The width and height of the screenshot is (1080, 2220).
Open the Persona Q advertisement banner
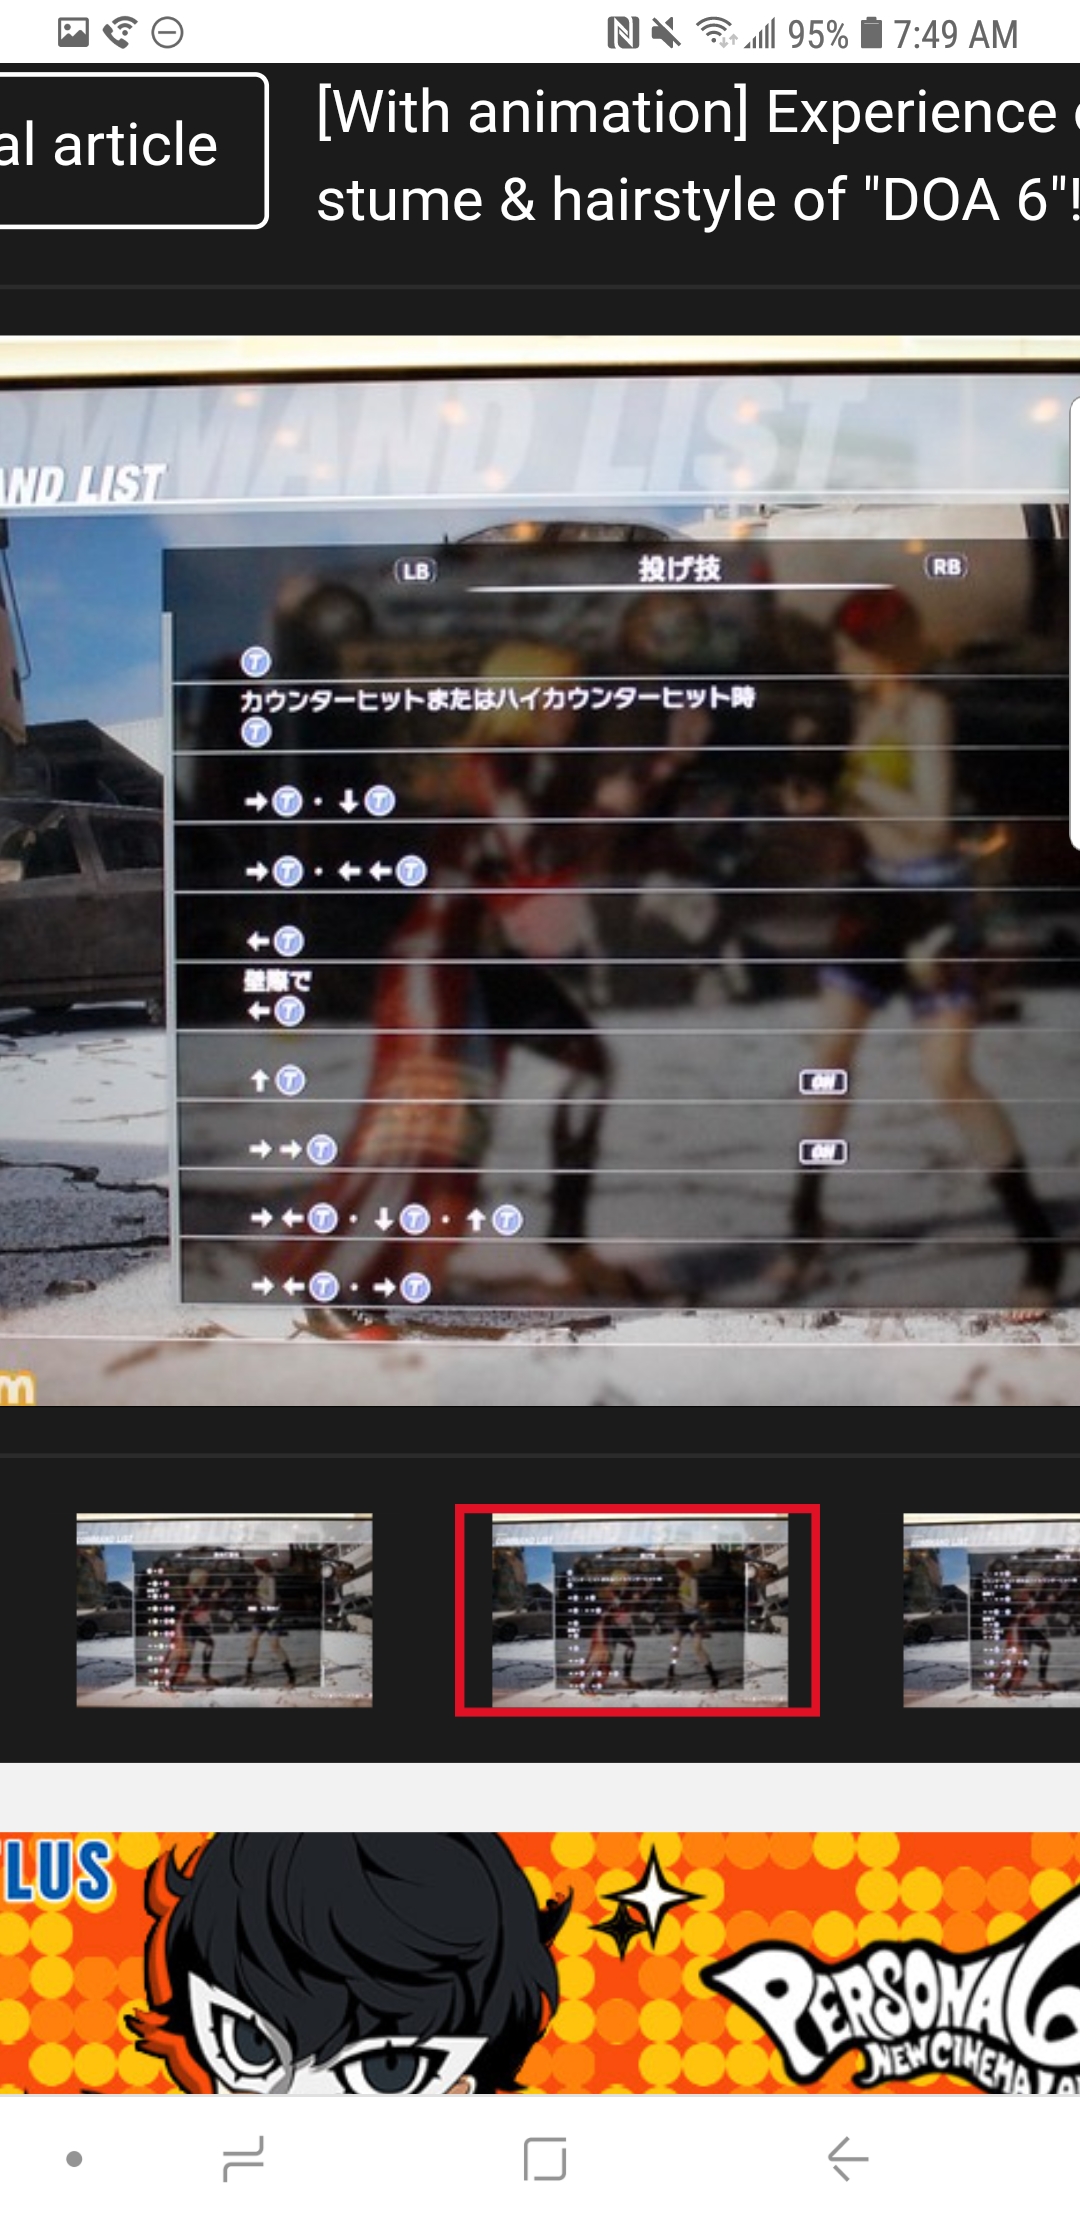click(x=540, y=1962)
